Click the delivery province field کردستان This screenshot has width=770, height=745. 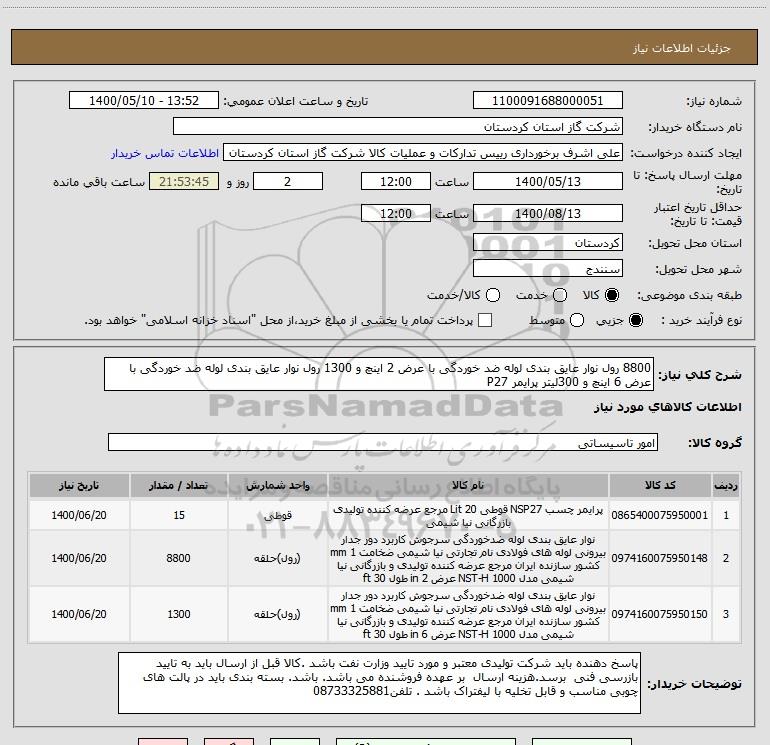pos(548,243)
